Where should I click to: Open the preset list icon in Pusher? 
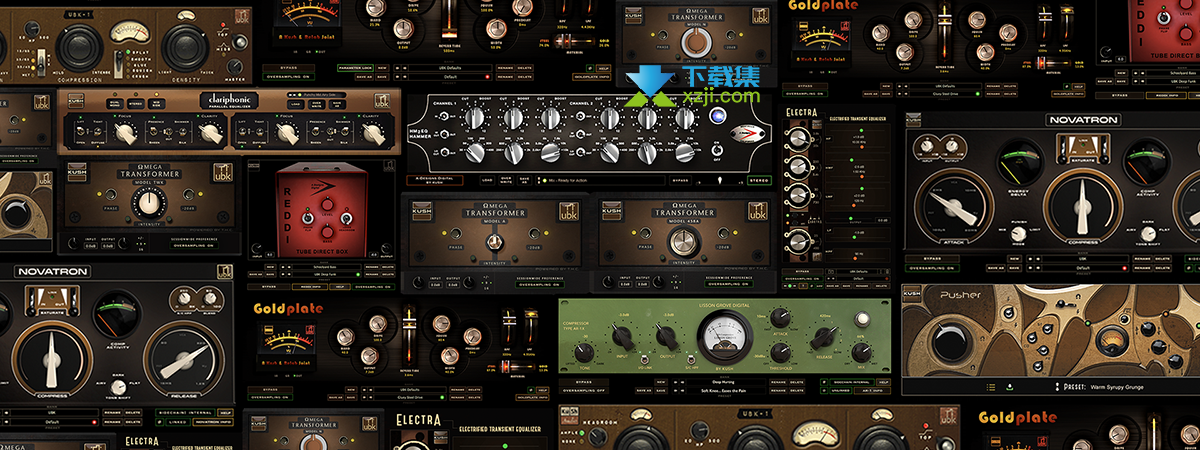tap(991, 387)
